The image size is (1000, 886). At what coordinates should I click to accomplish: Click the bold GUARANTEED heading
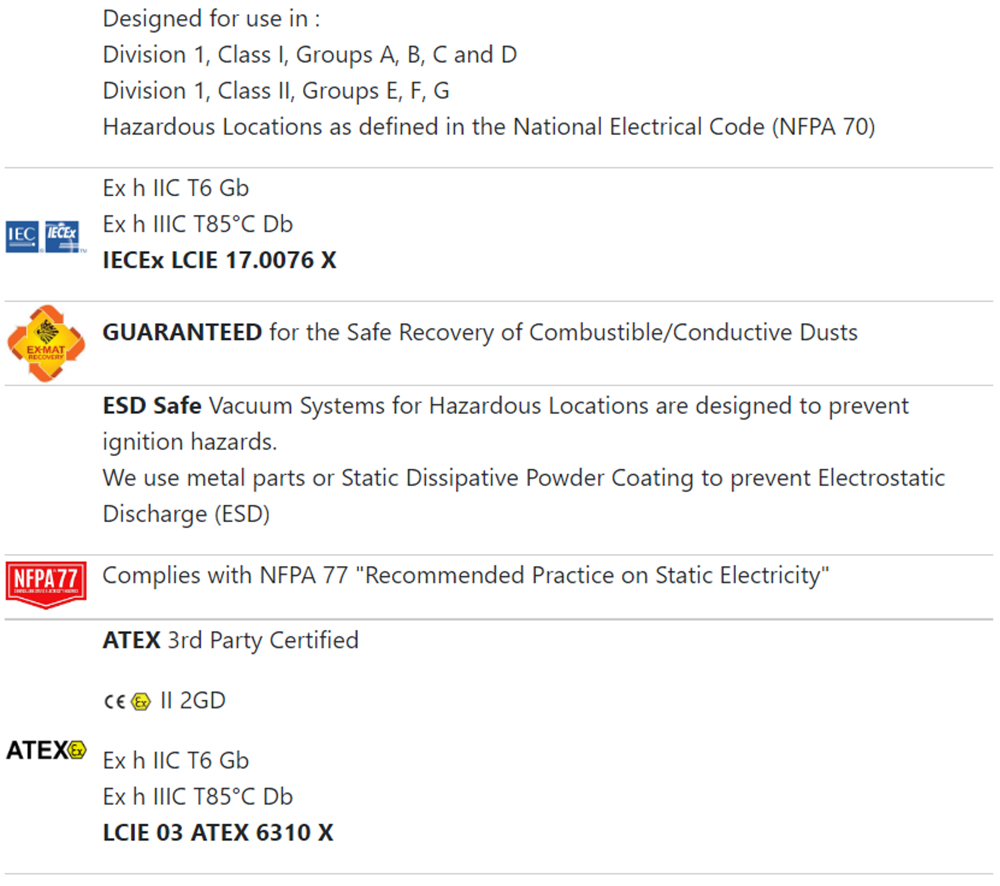182,332
